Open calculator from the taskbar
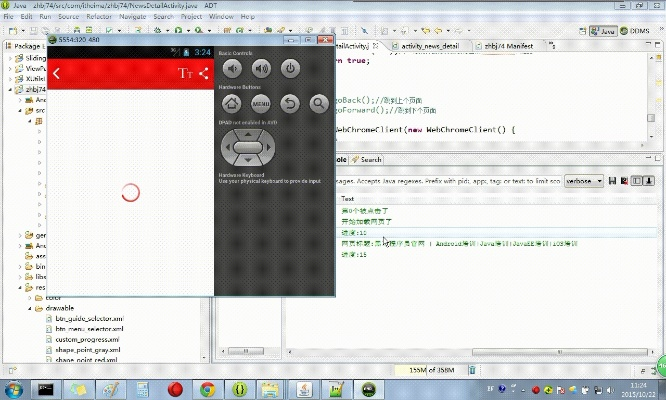This screenshot has height=400, width=666. [143, 389]
